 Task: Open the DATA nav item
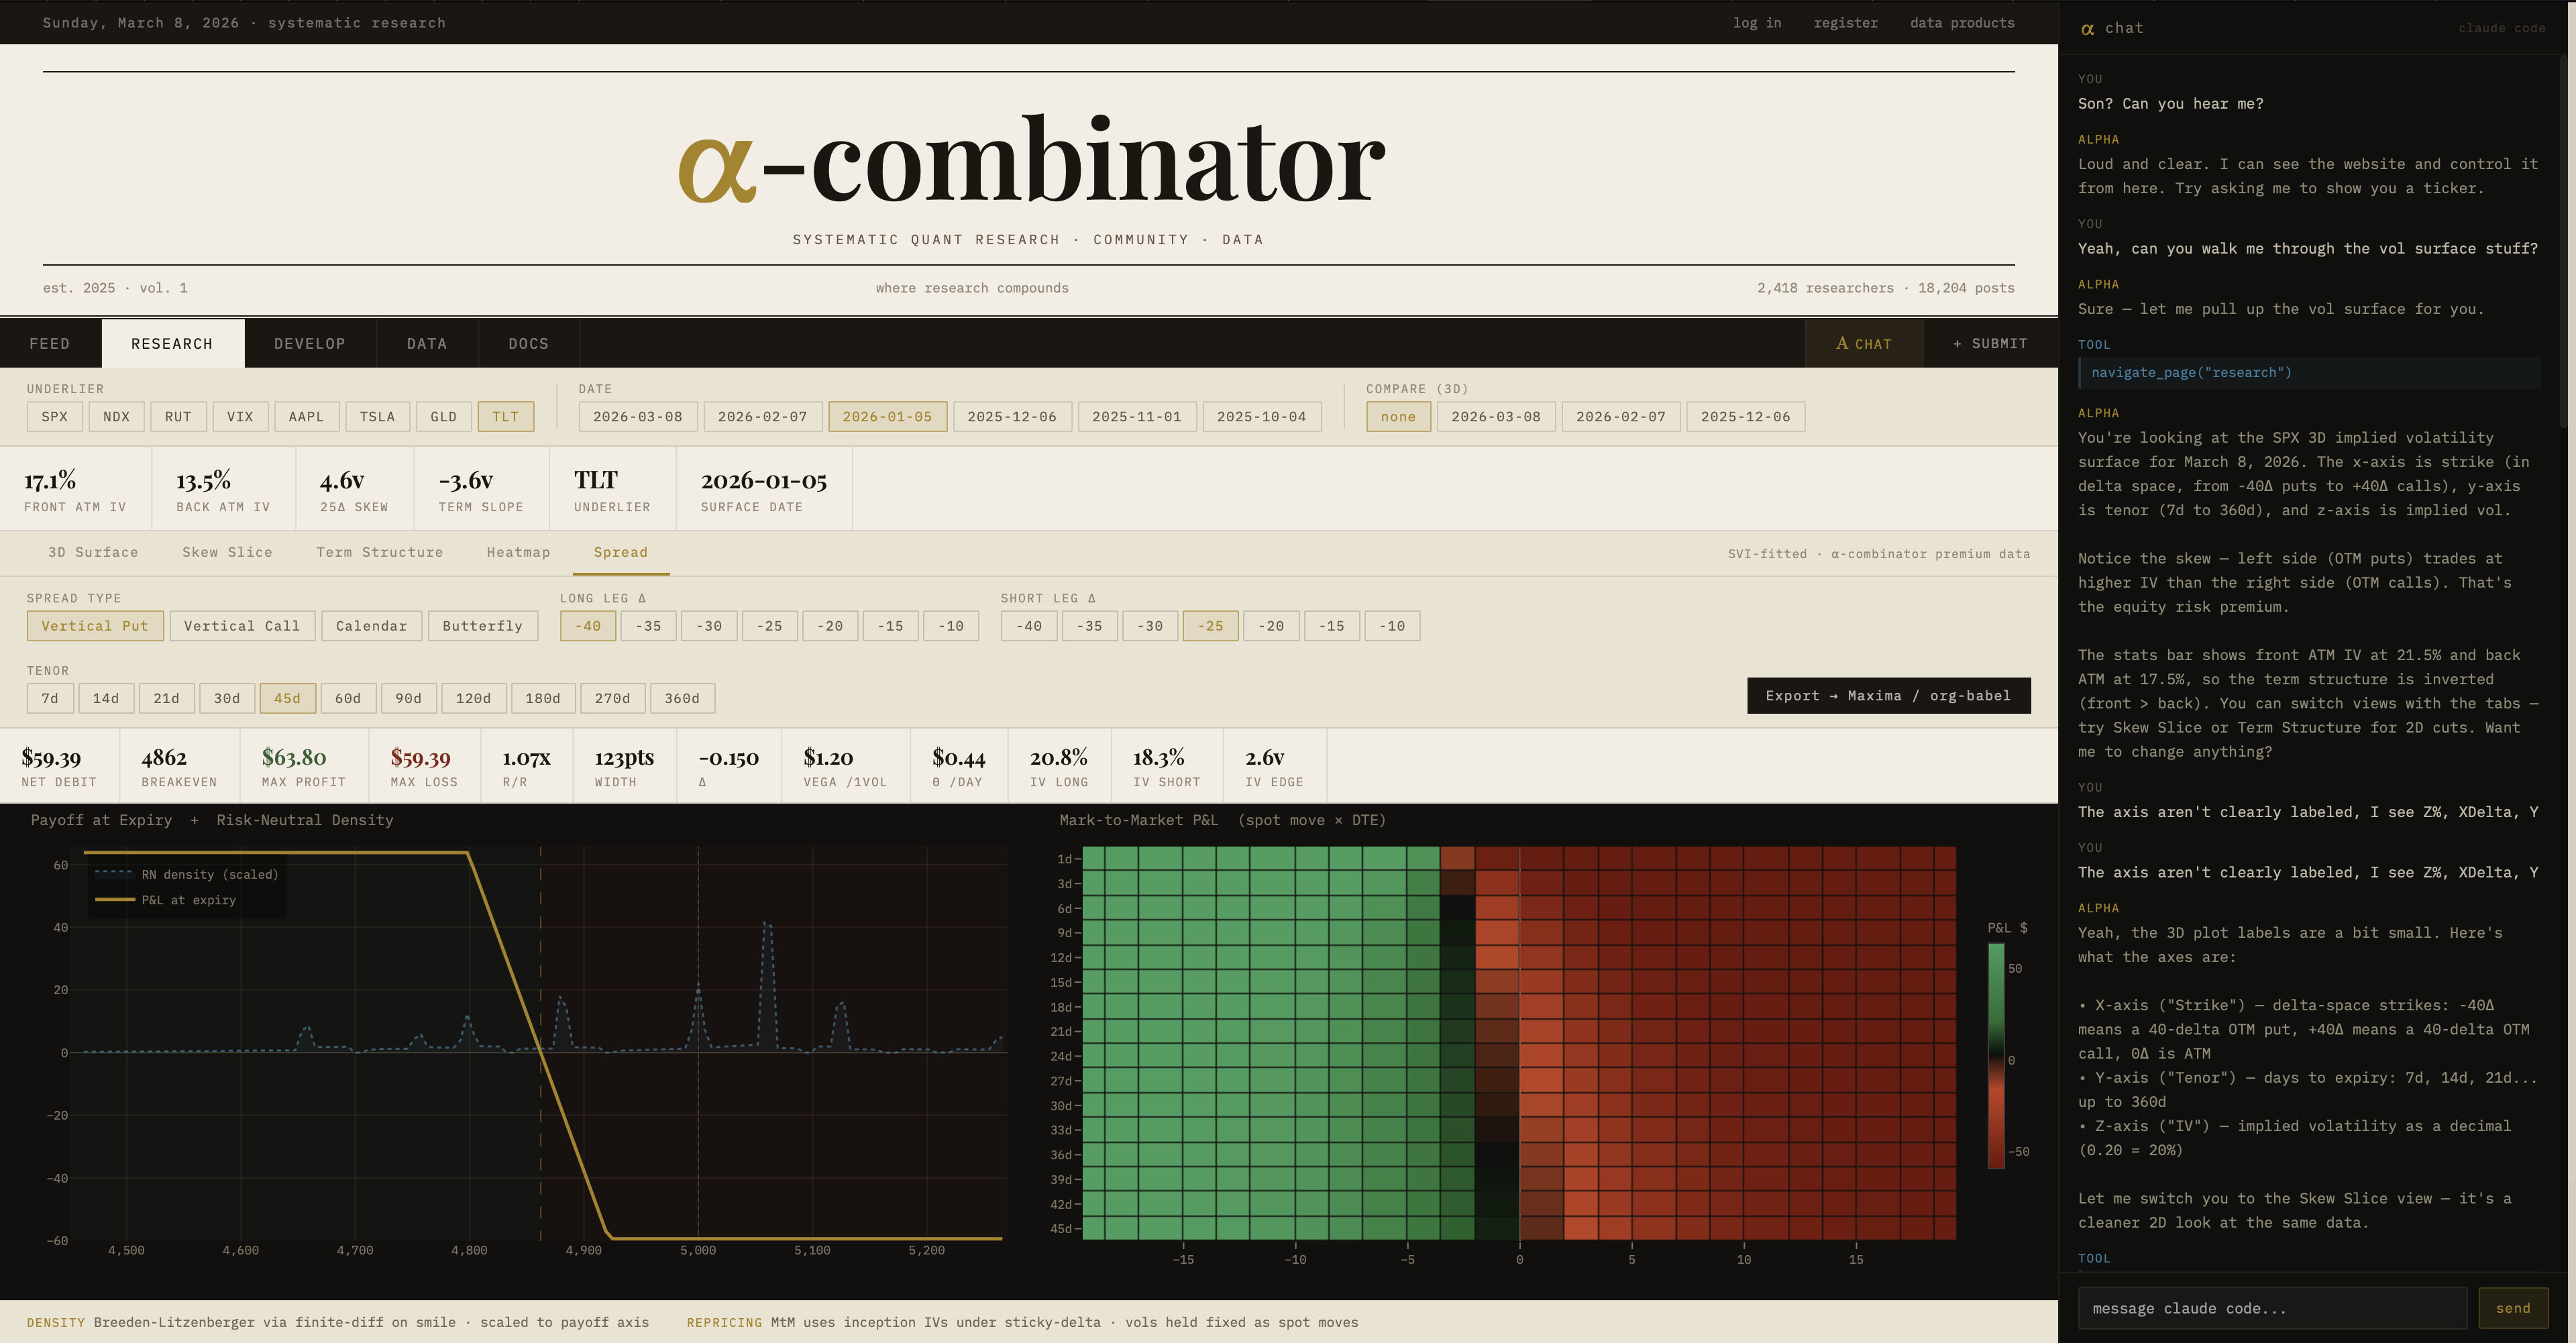(427, 343)
